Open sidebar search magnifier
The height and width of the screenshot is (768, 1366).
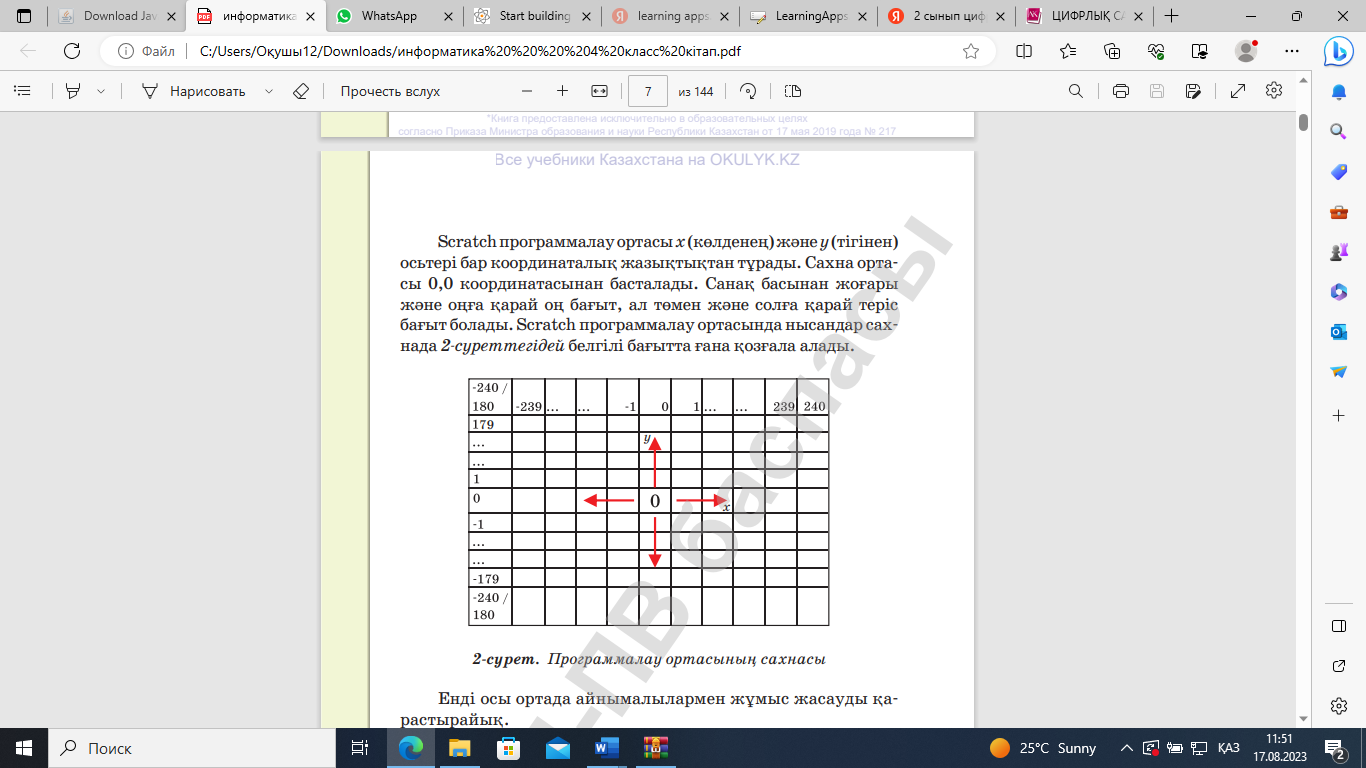click(1338, 131)
